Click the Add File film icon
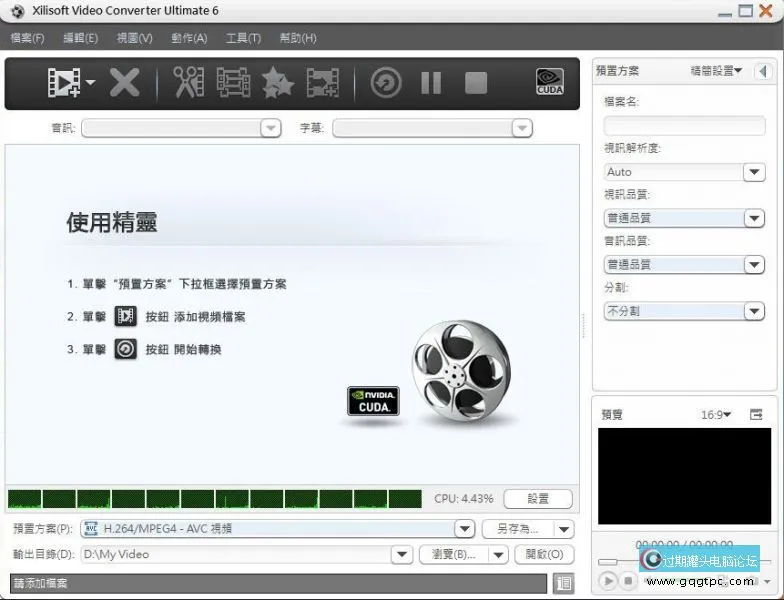The height and width of the screenshot is (600, 784). pyautogui.click(x=64, y=82)
